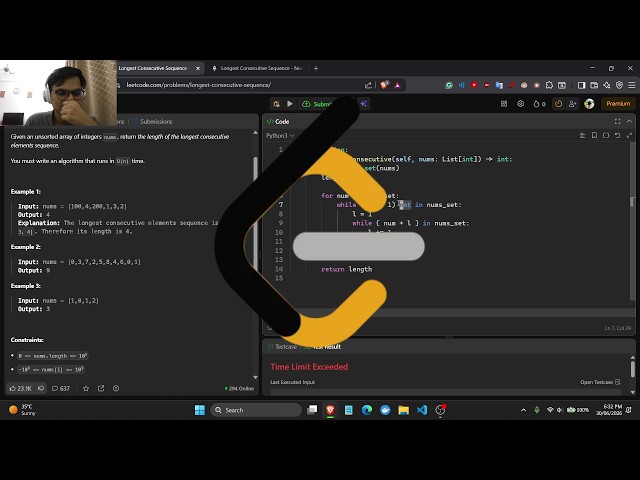640x480 pixels.
Task: Format the code with the align icon
Action: coord(582,136)
